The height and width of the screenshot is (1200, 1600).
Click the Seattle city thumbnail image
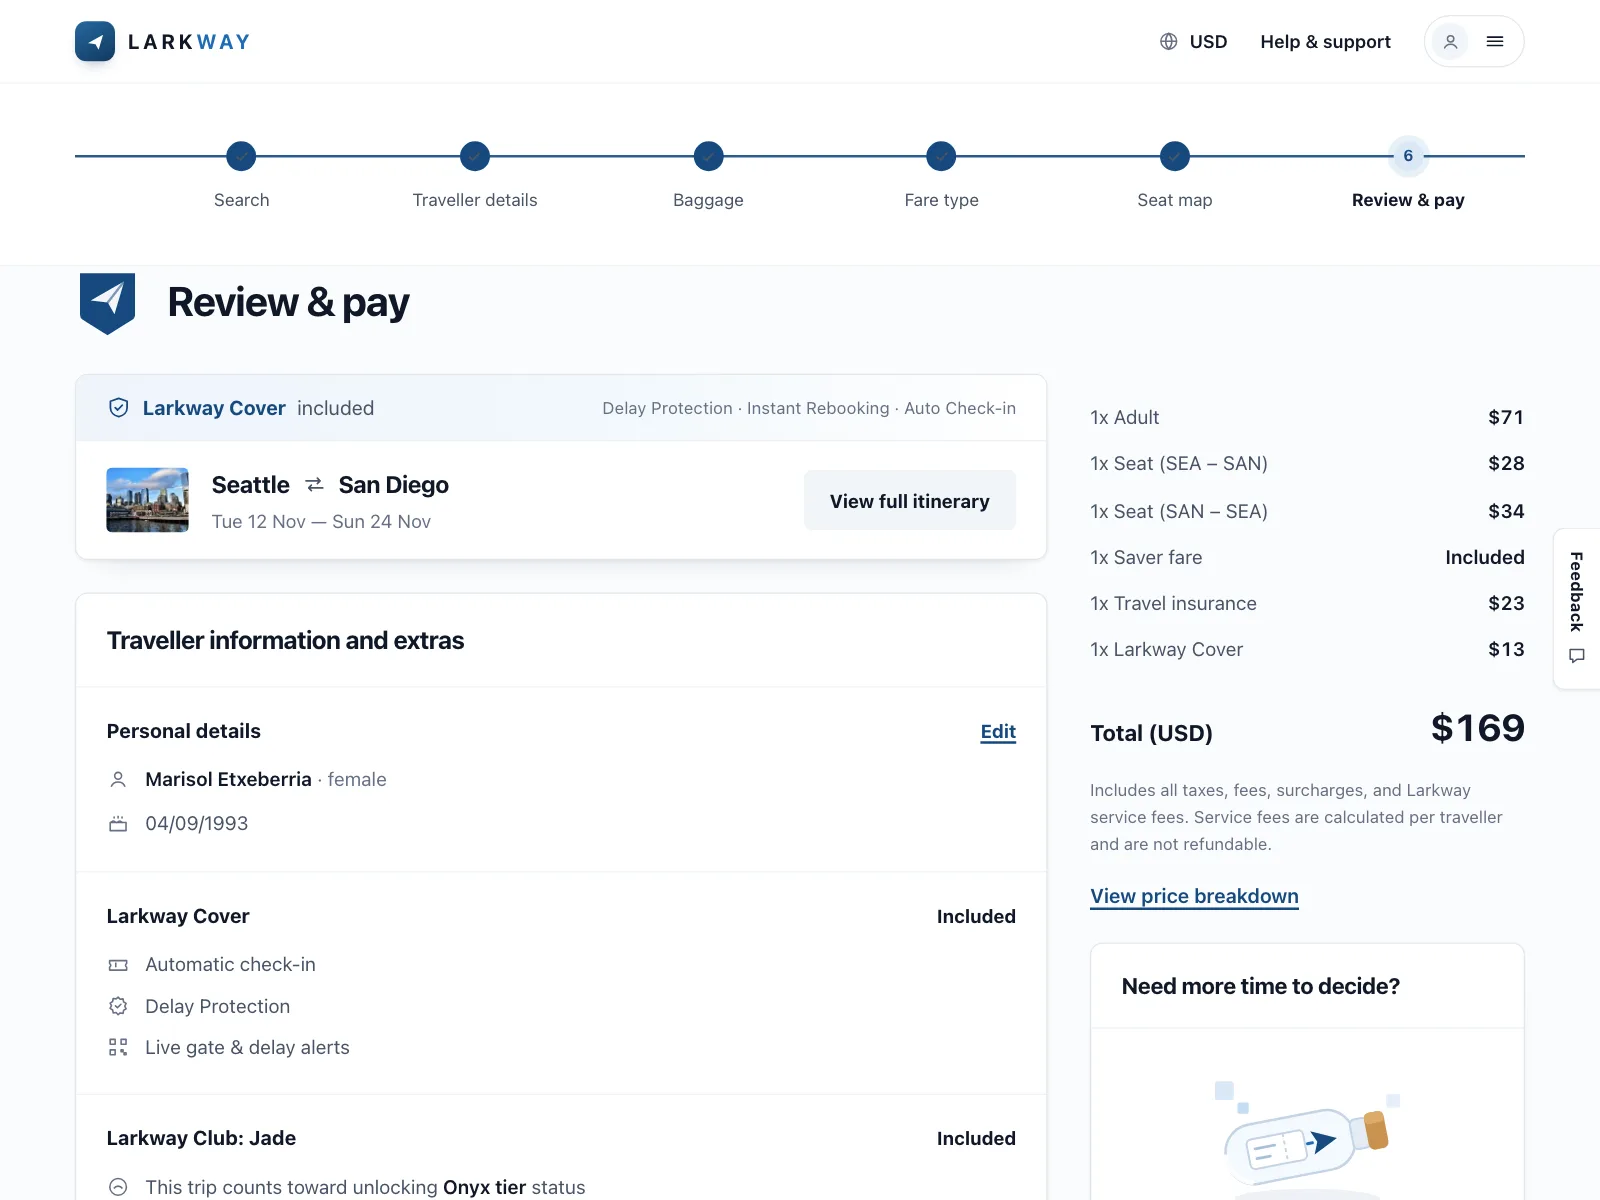click(148, 500)
